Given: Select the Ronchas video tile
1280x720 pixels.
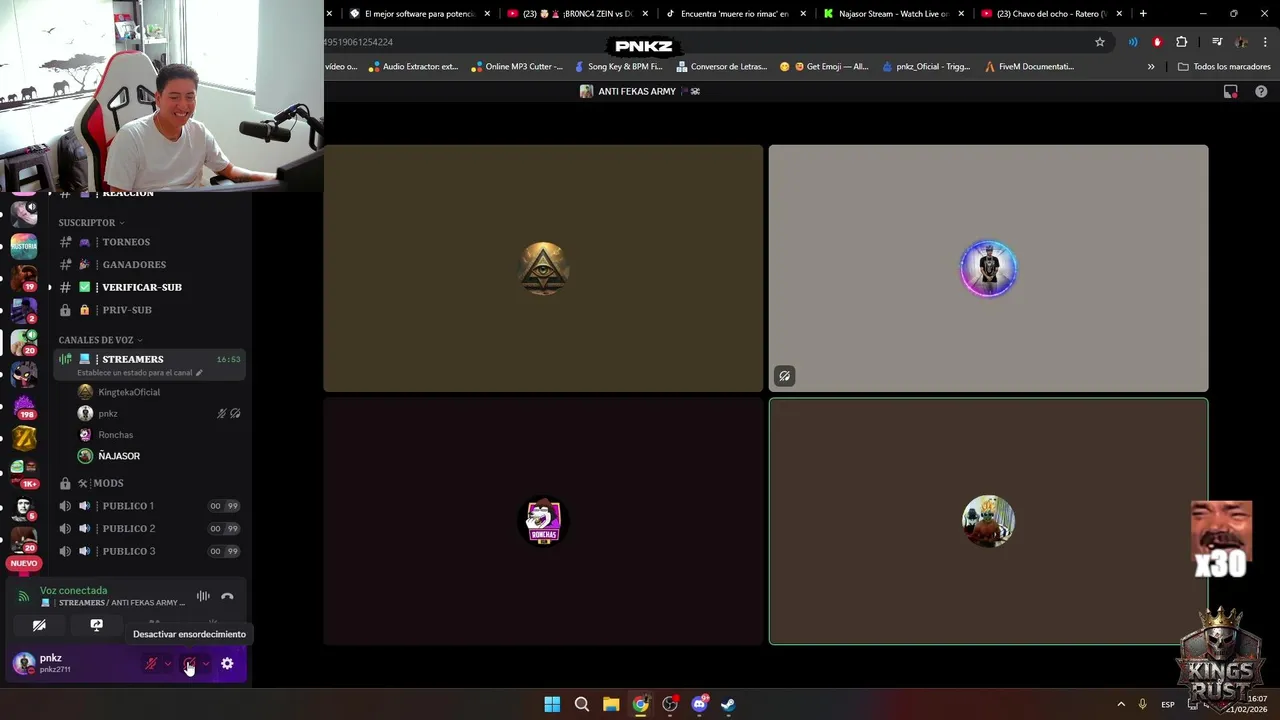Looking at the screenshot, I should coord(543,521).
